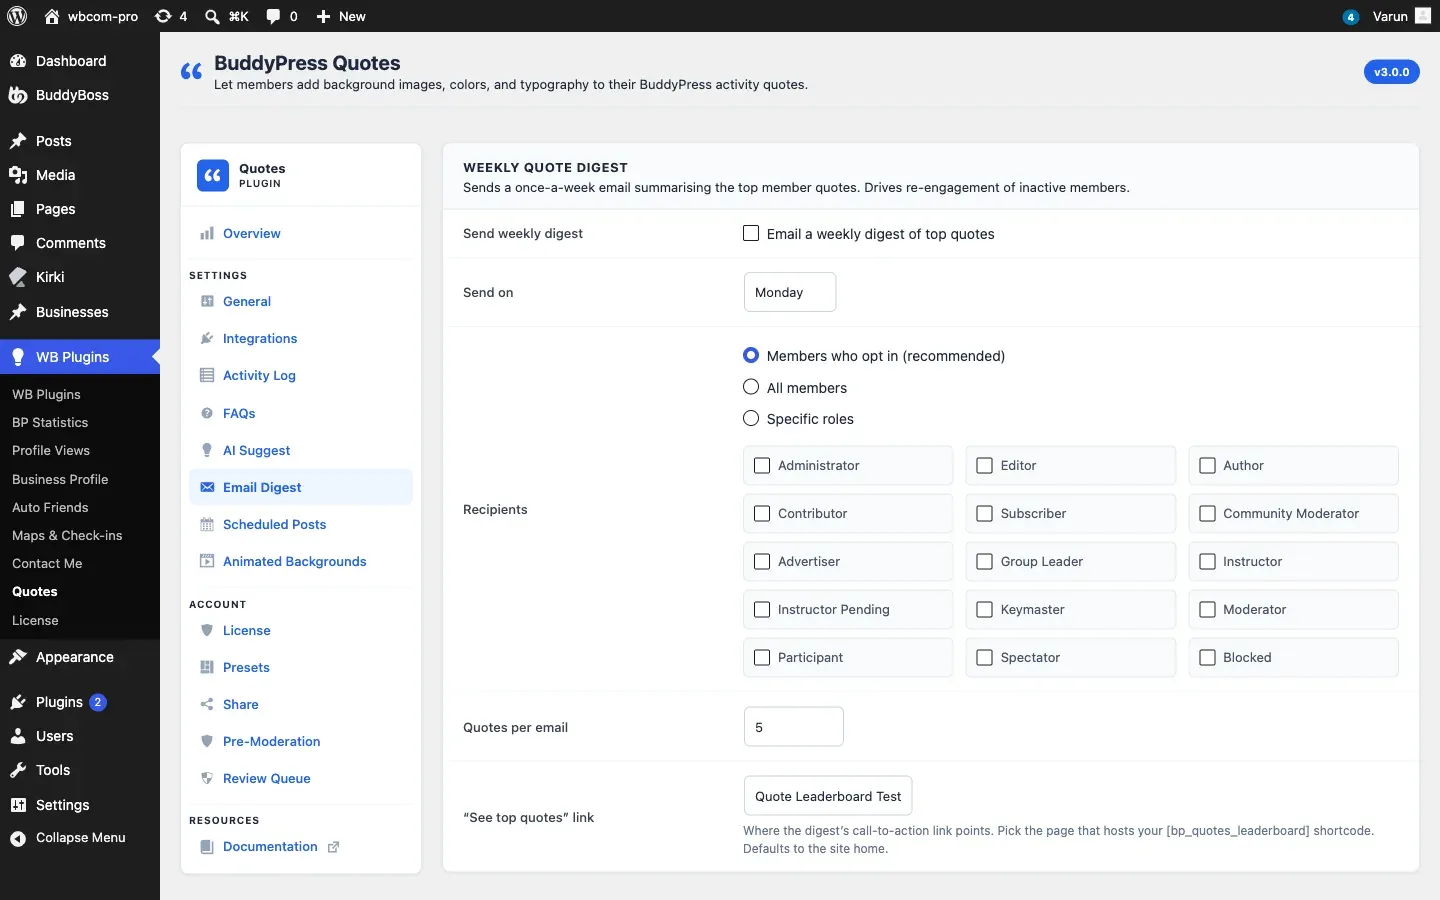Select Members who opt in radio
1440x900 pixels.
point(751,355)
